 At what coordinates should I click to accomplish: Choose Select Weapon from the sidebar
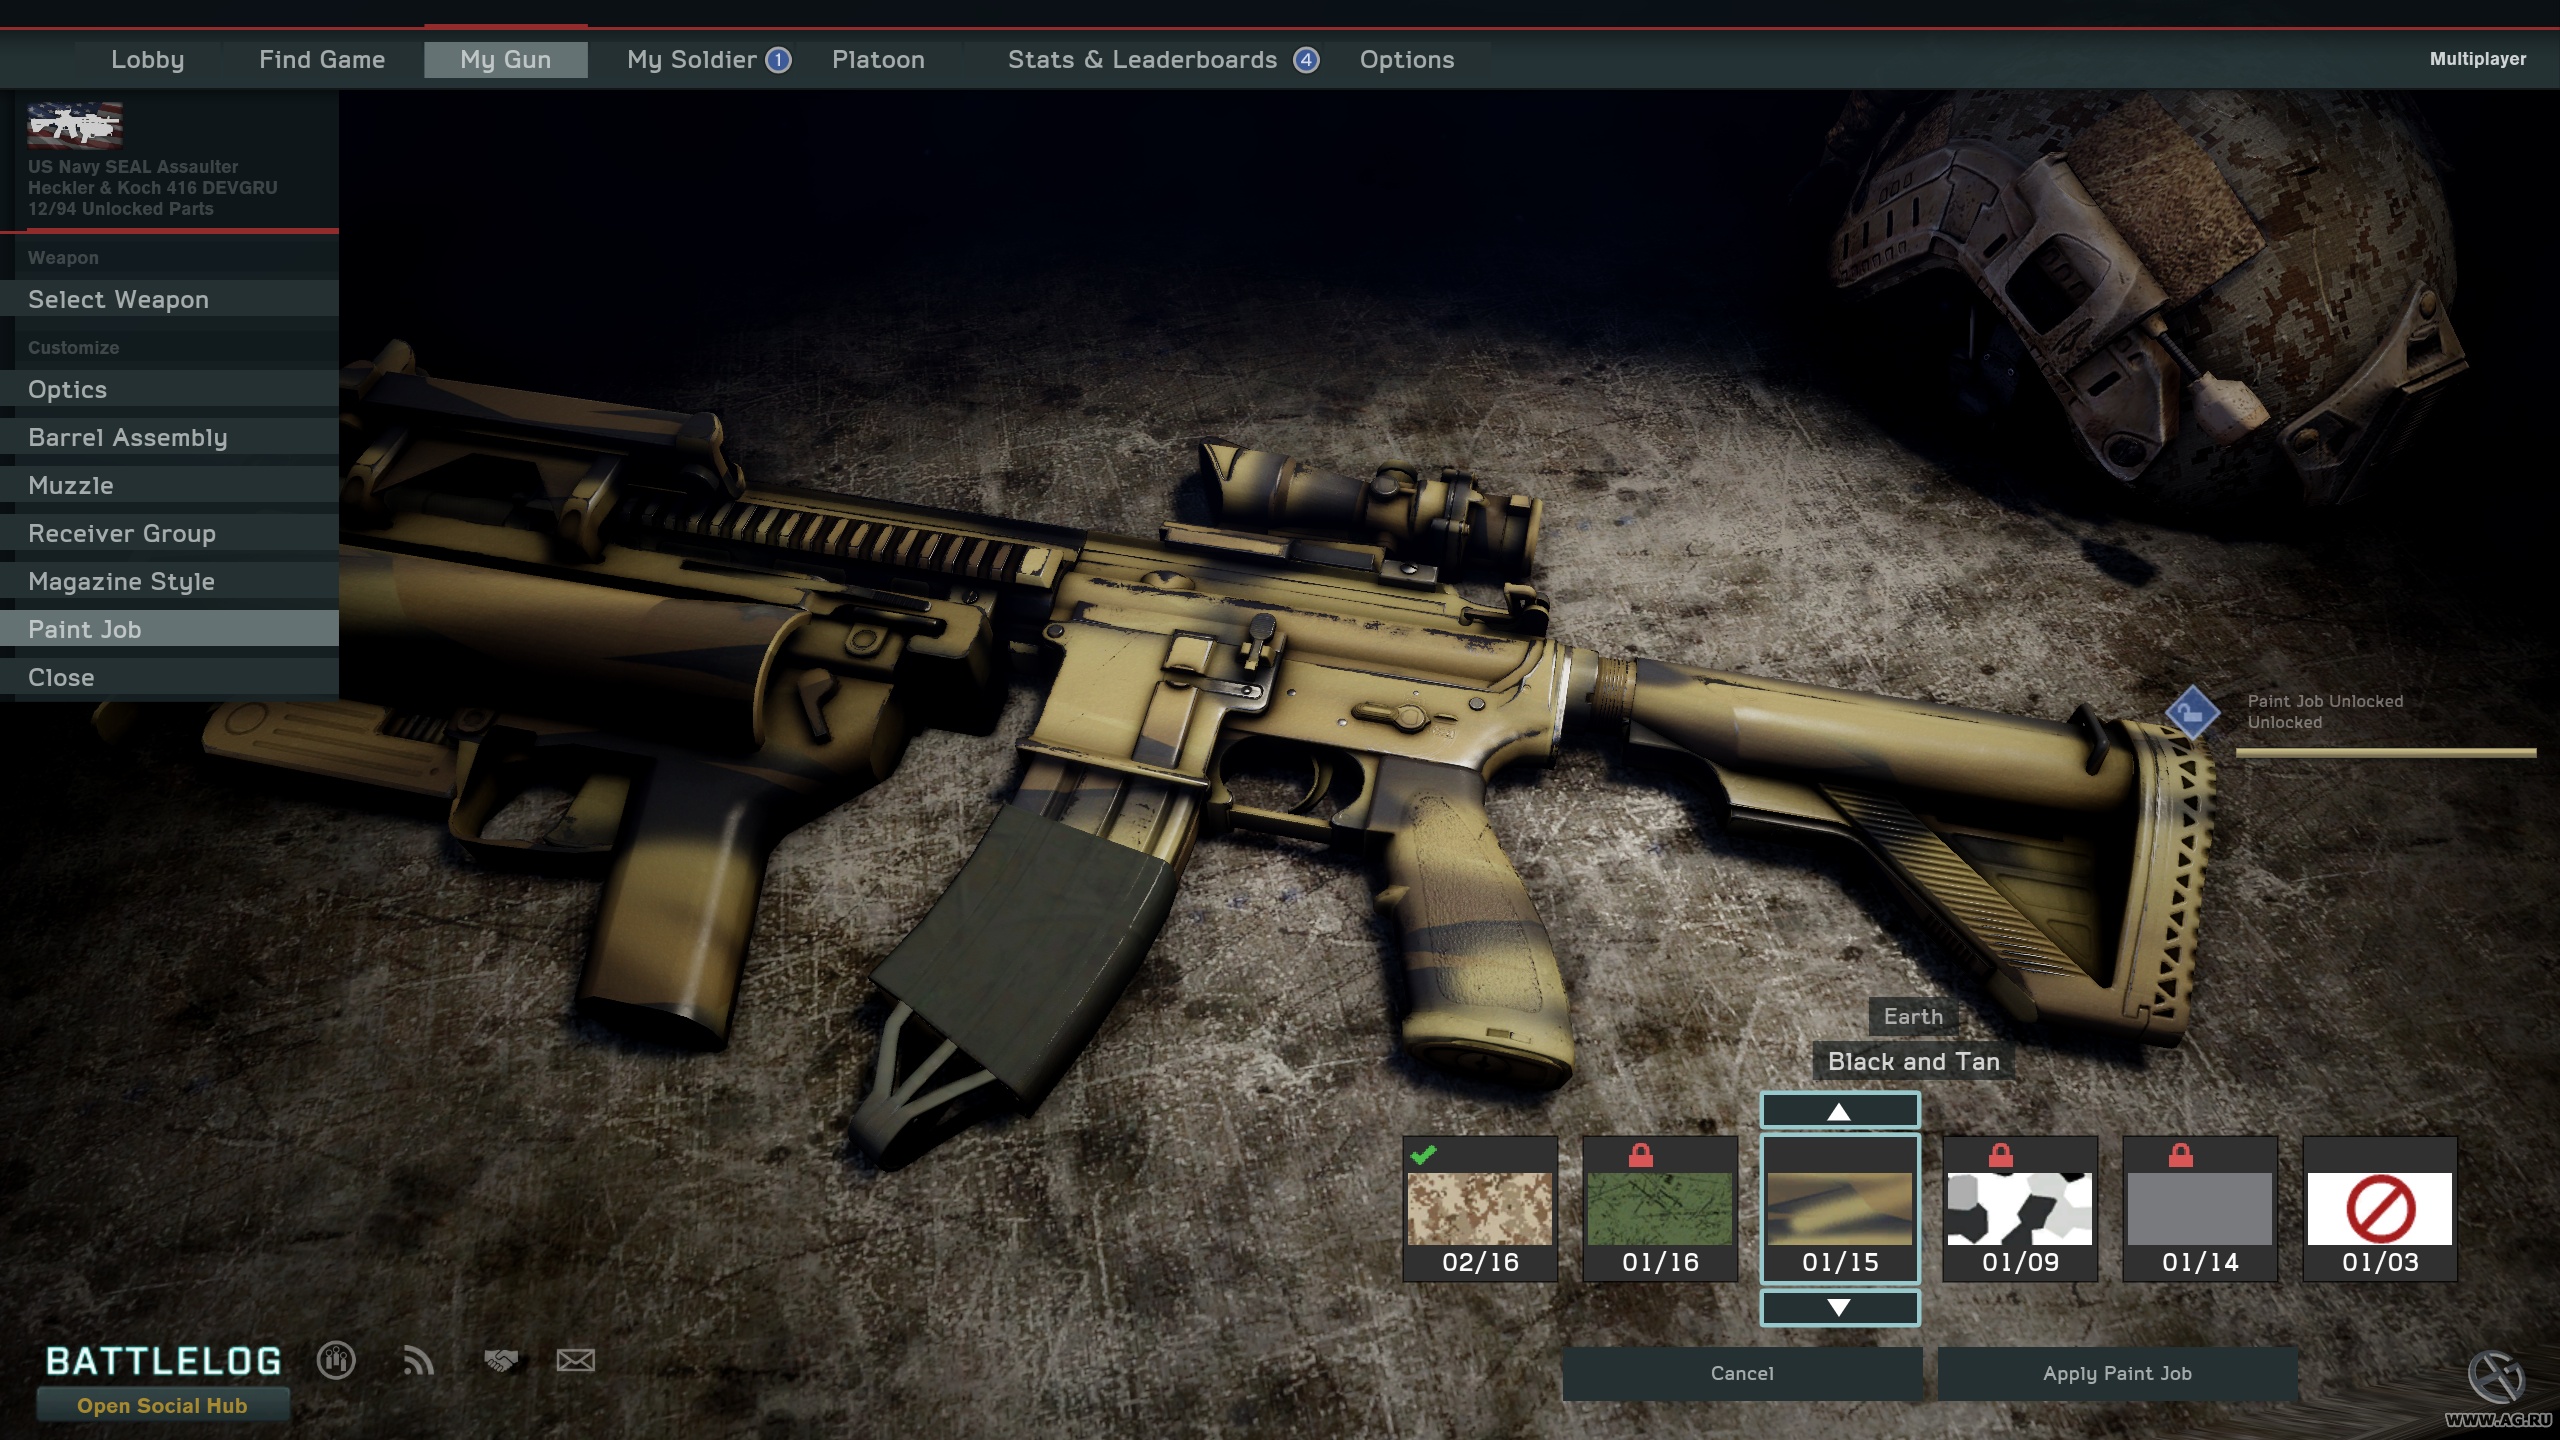pos(119,299)
